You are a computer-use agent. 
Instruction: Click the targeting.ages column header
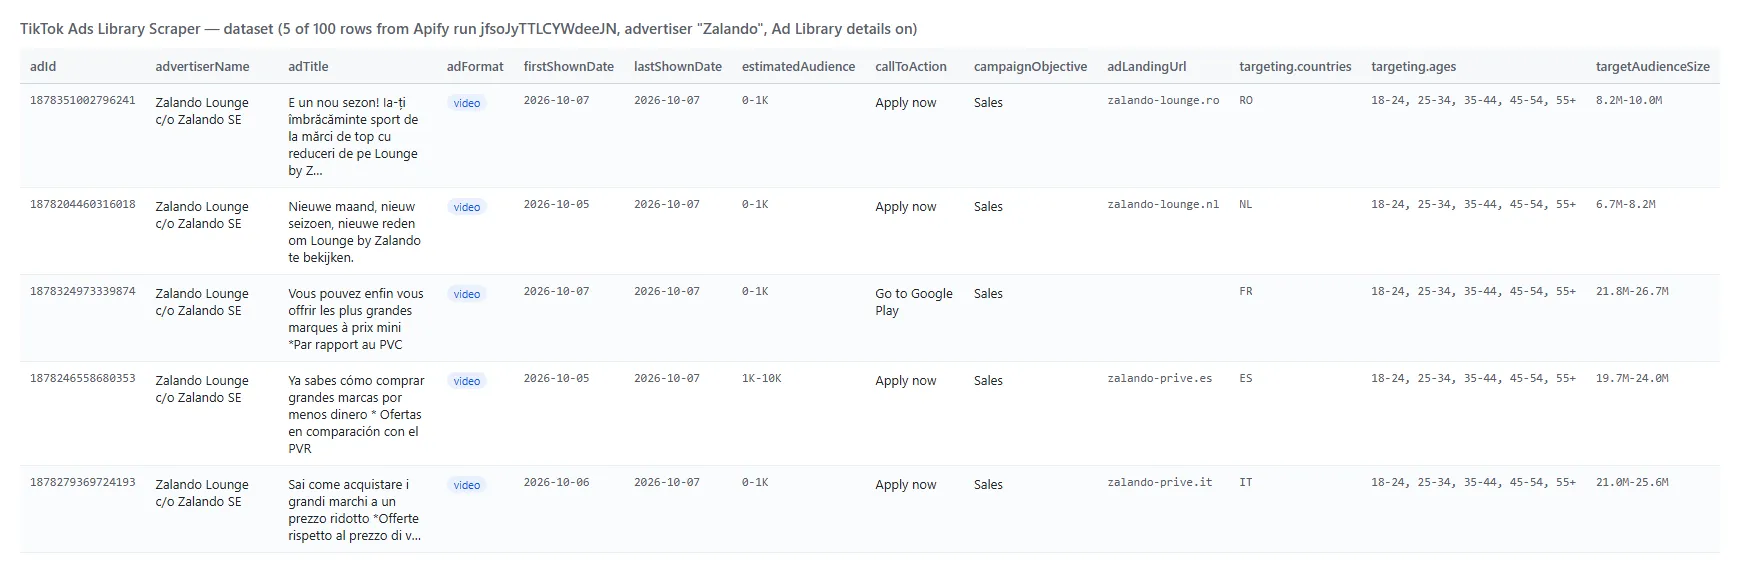coord(1413,67)
